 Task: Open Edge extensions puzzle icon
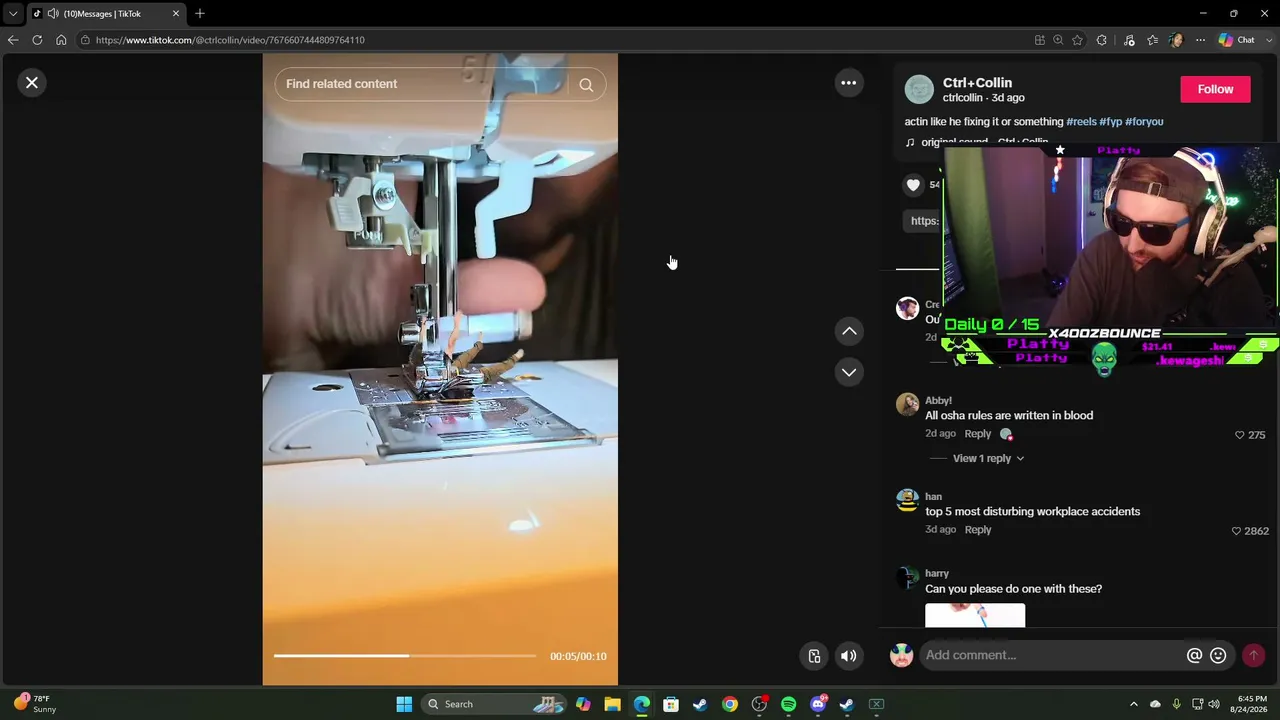click(x=1102, y=40)
